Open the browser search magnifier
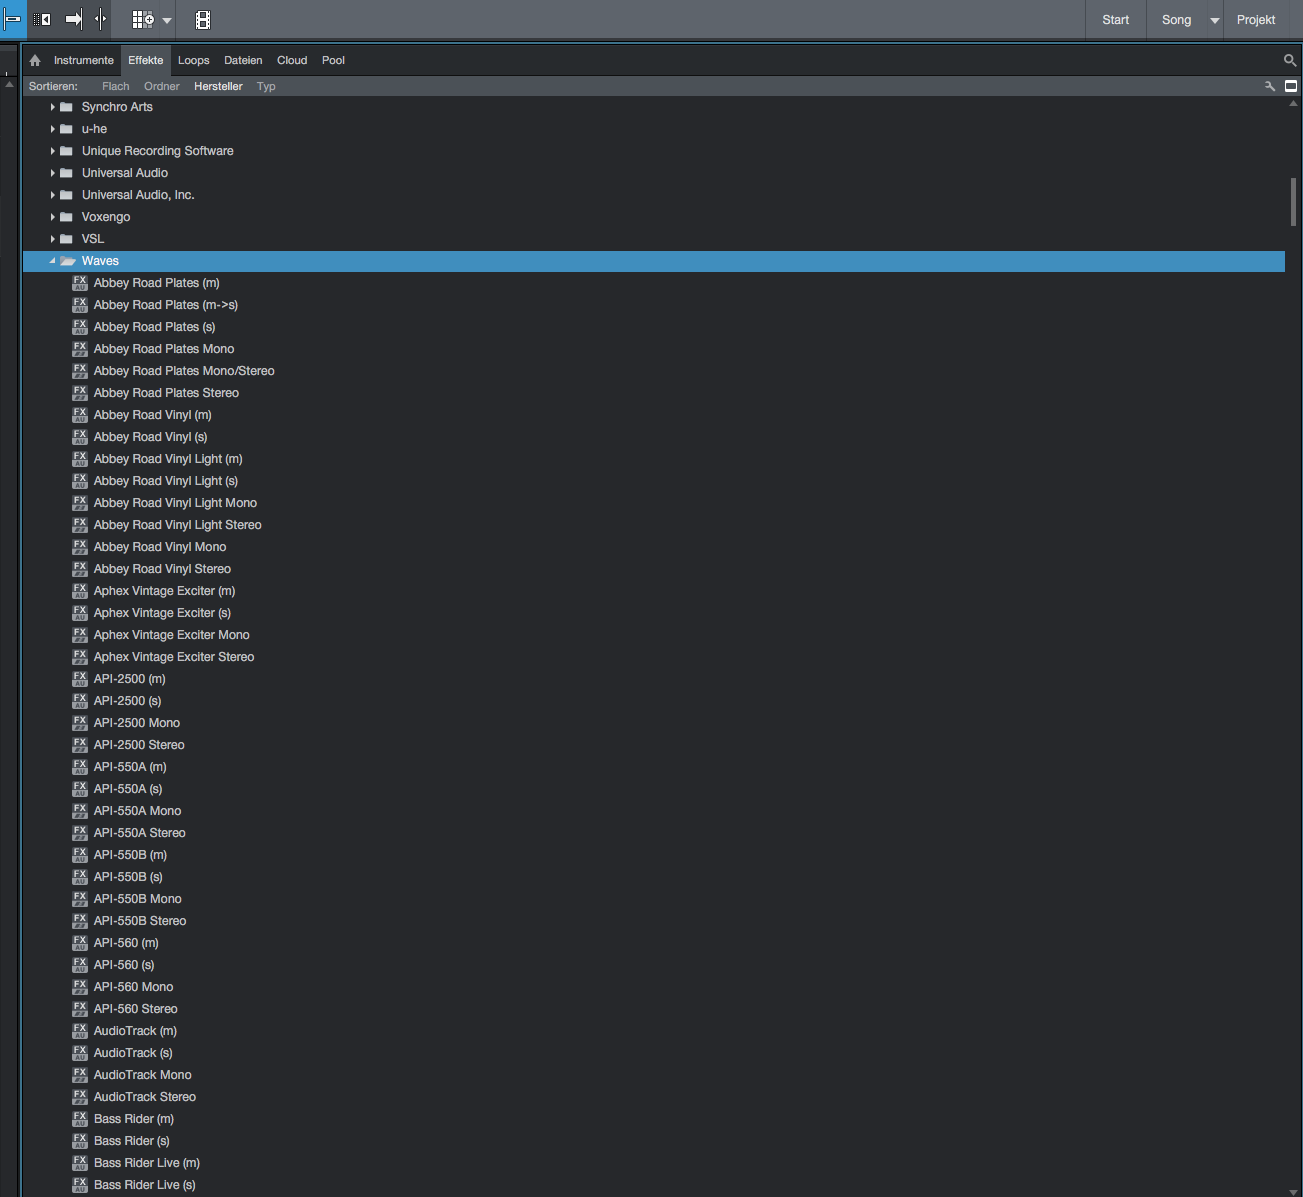The height and width of the screenshot is (1197, 1303). [x=1289, y=61]
